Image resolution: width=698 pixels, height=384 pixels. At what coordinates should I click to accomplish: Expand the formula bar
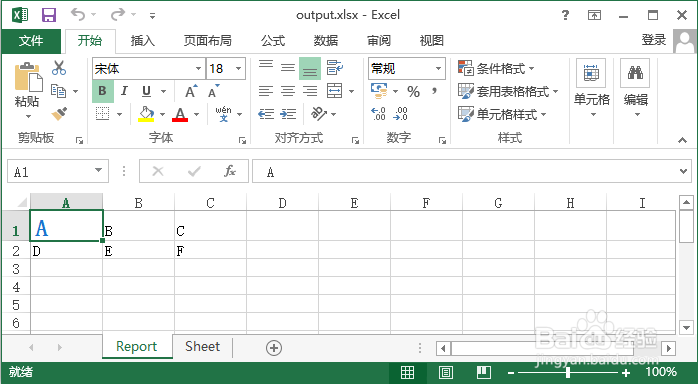point(683,171)
